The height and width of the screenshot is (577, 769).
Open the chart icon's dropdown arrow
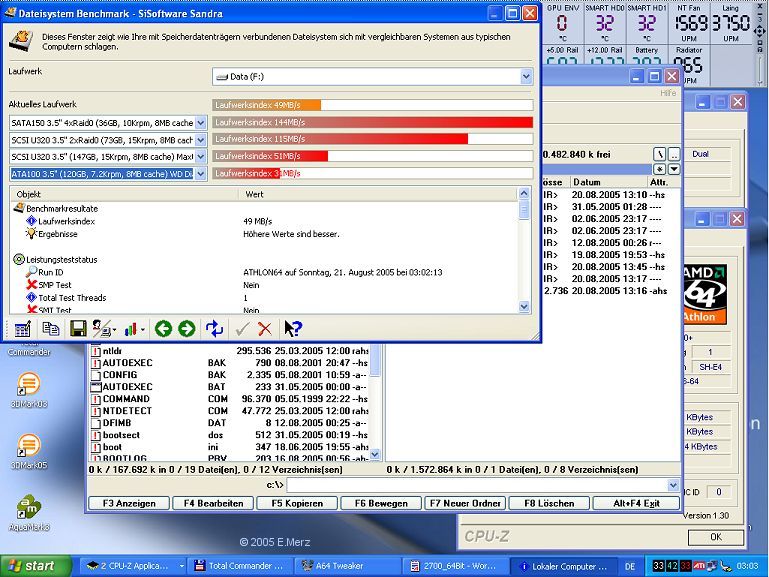(143, 330)
